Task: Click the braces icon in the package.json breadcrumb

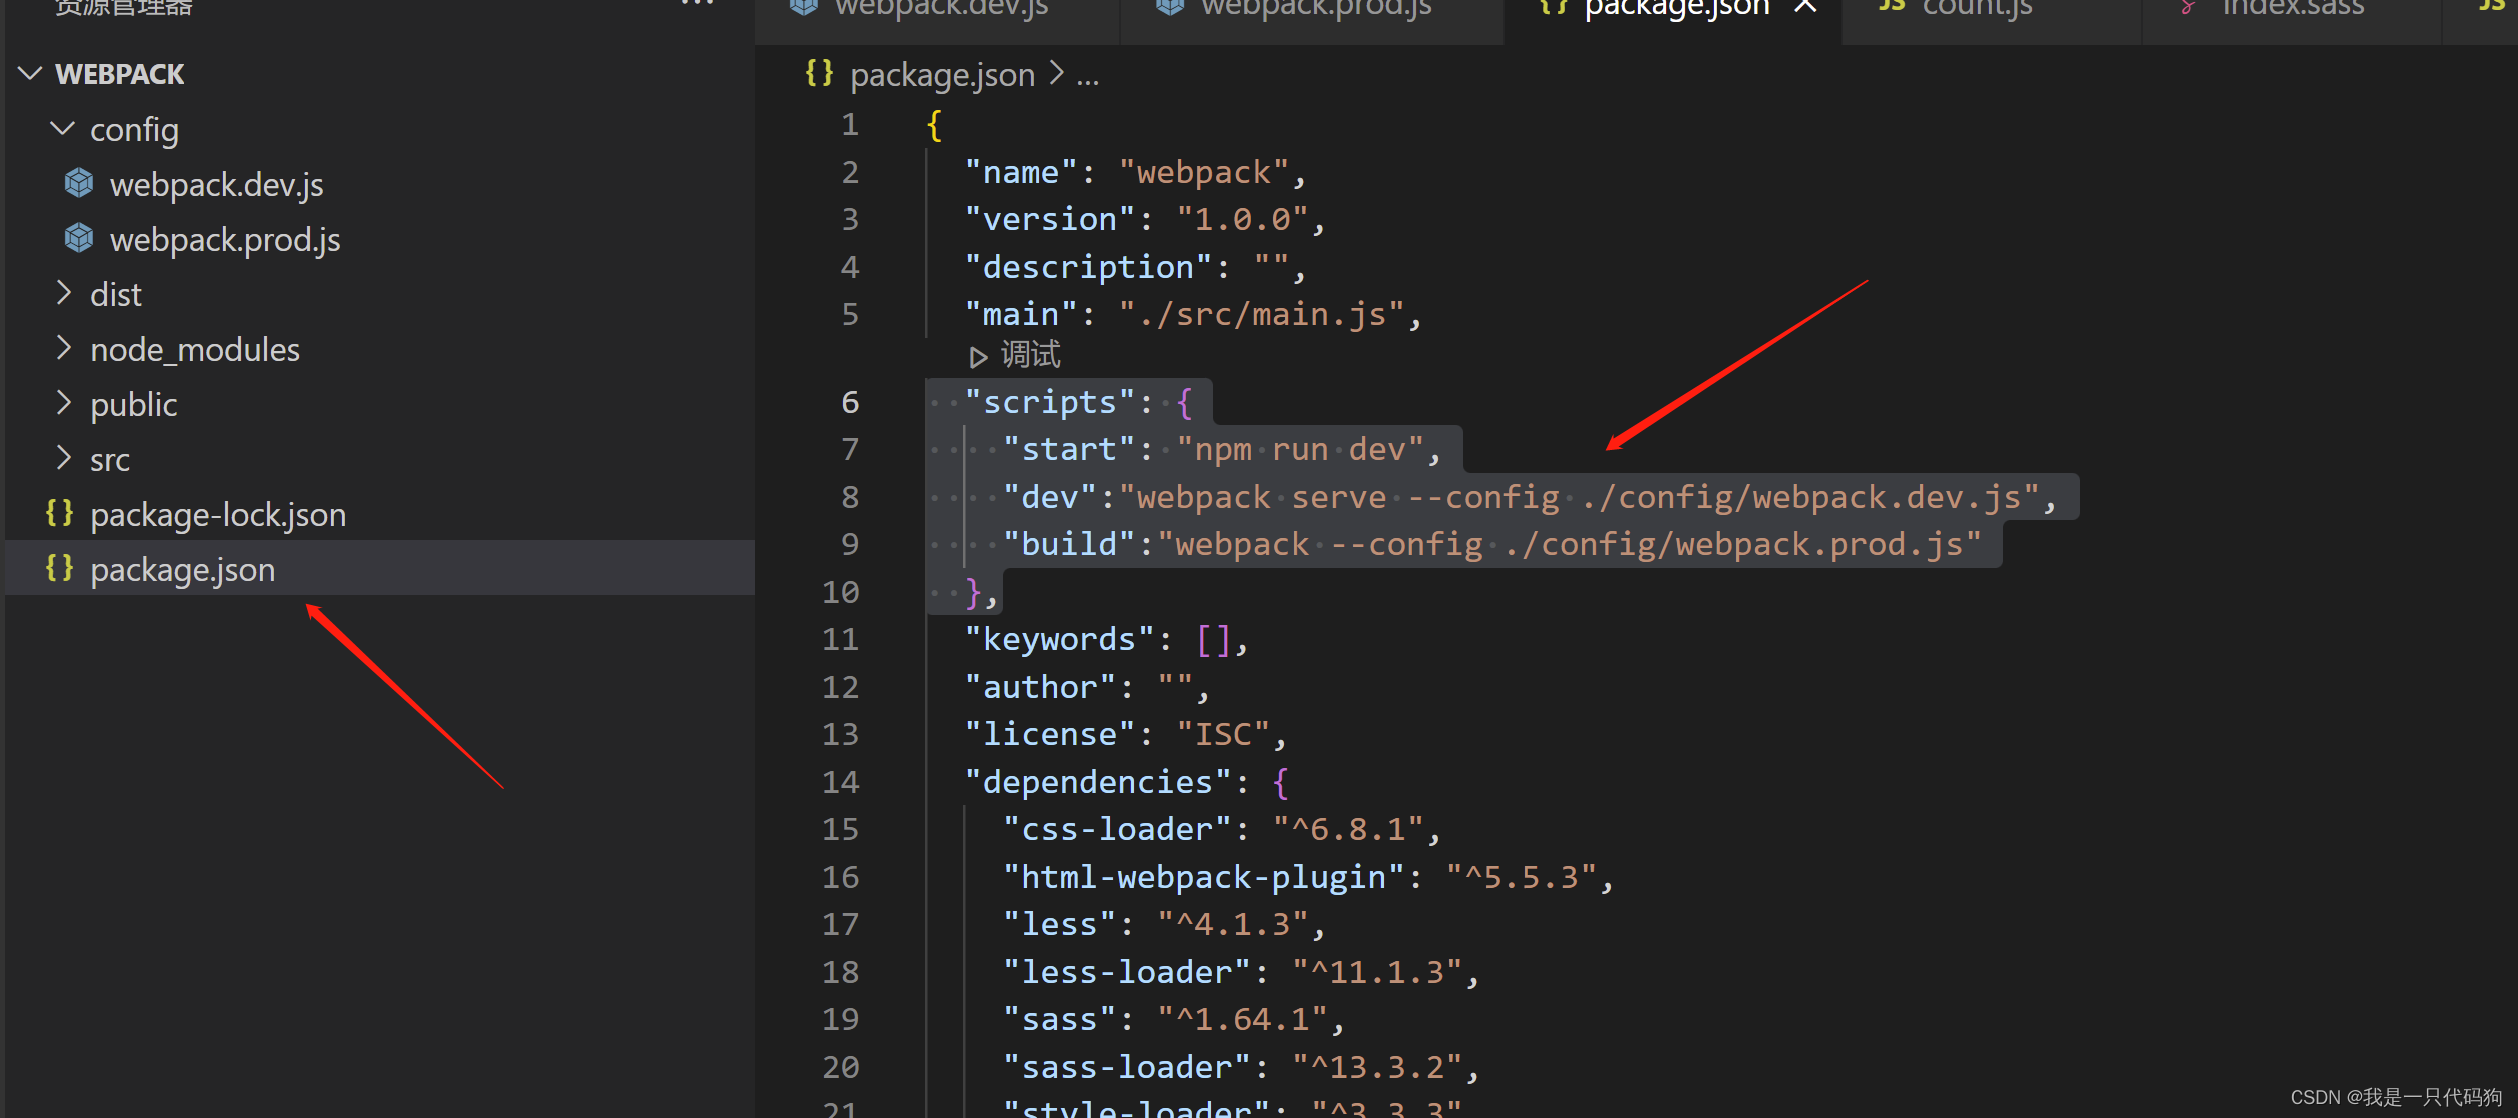Action: [x=819, y=74]
